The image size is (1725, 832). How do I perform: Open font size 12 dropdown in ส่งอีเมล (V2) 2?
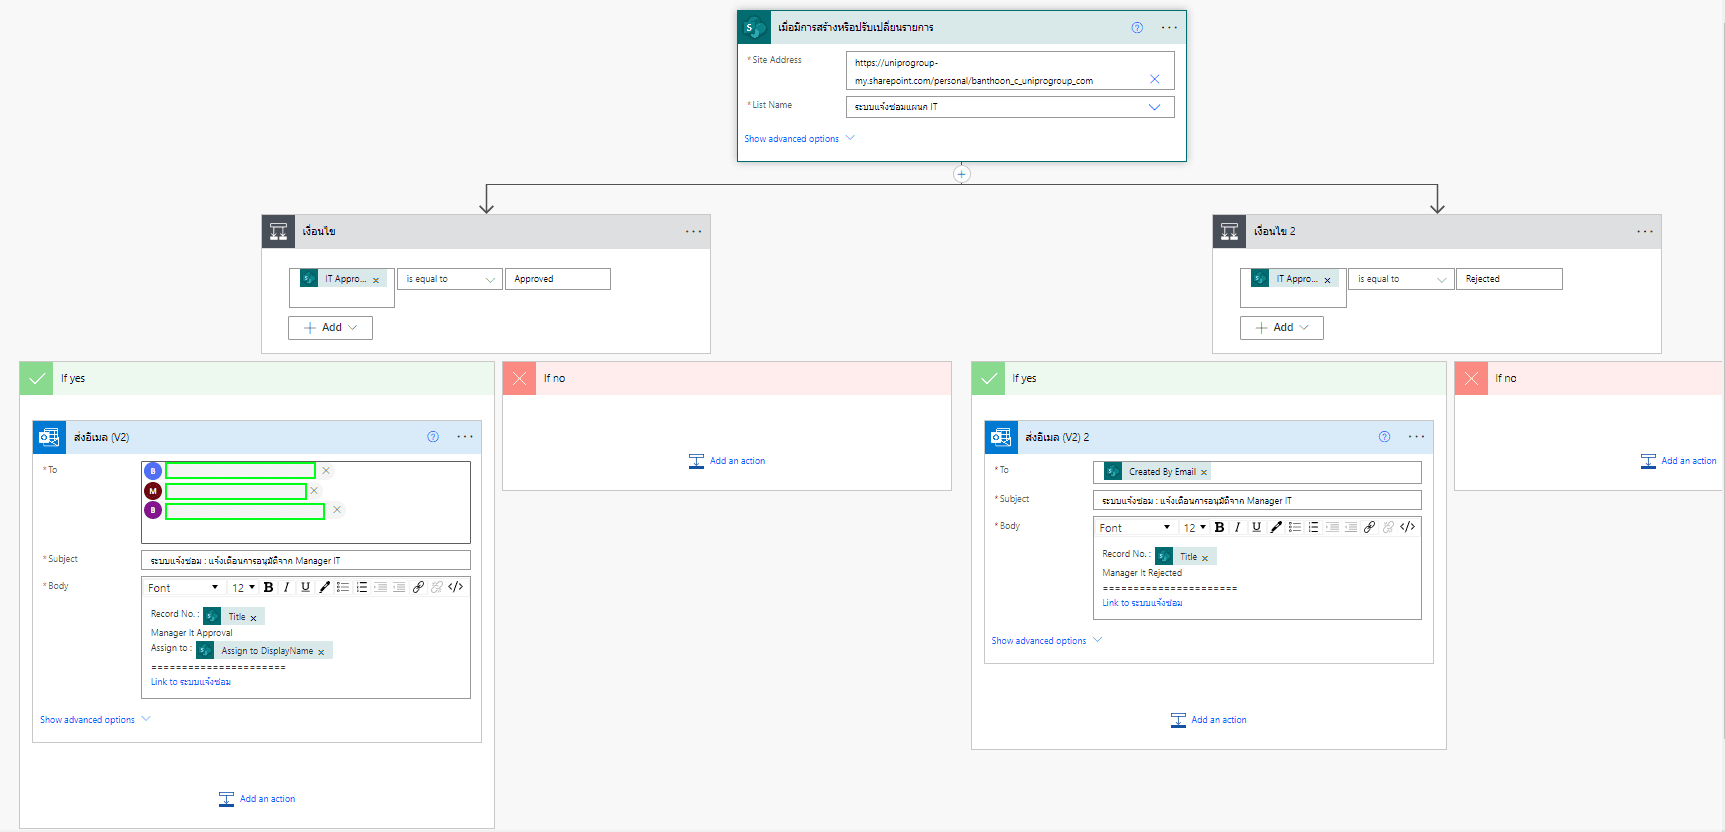(x=1195, y=528)
